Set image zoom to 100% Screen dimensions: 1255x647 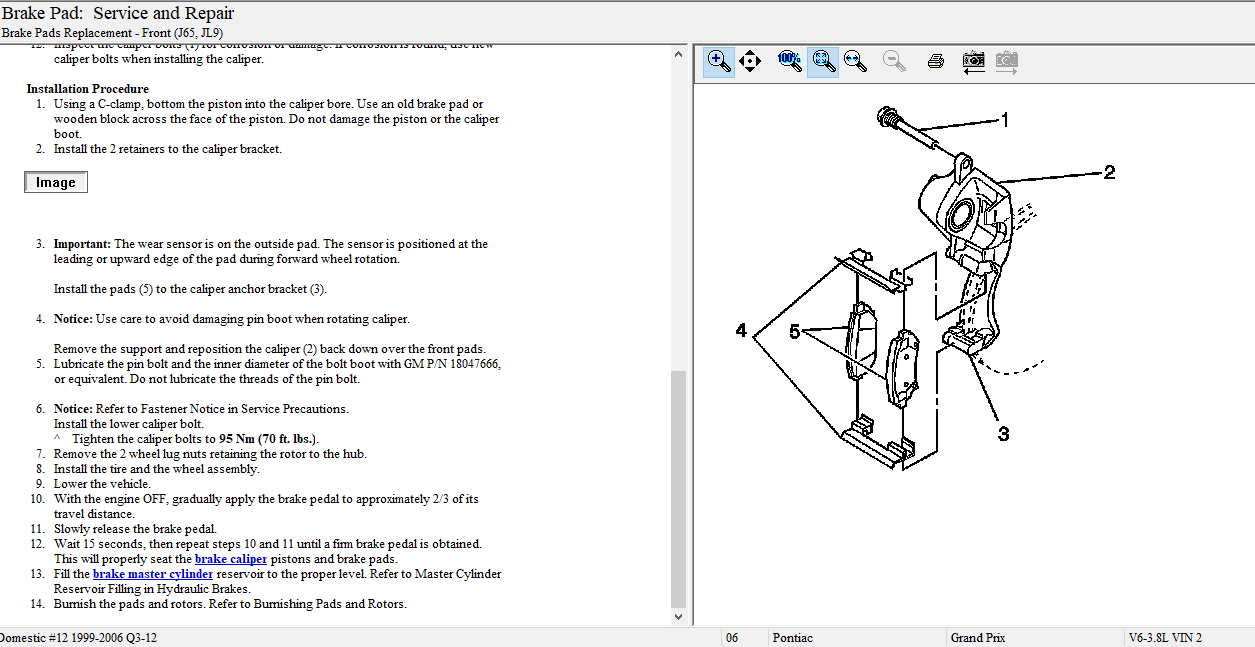(789, 61)
